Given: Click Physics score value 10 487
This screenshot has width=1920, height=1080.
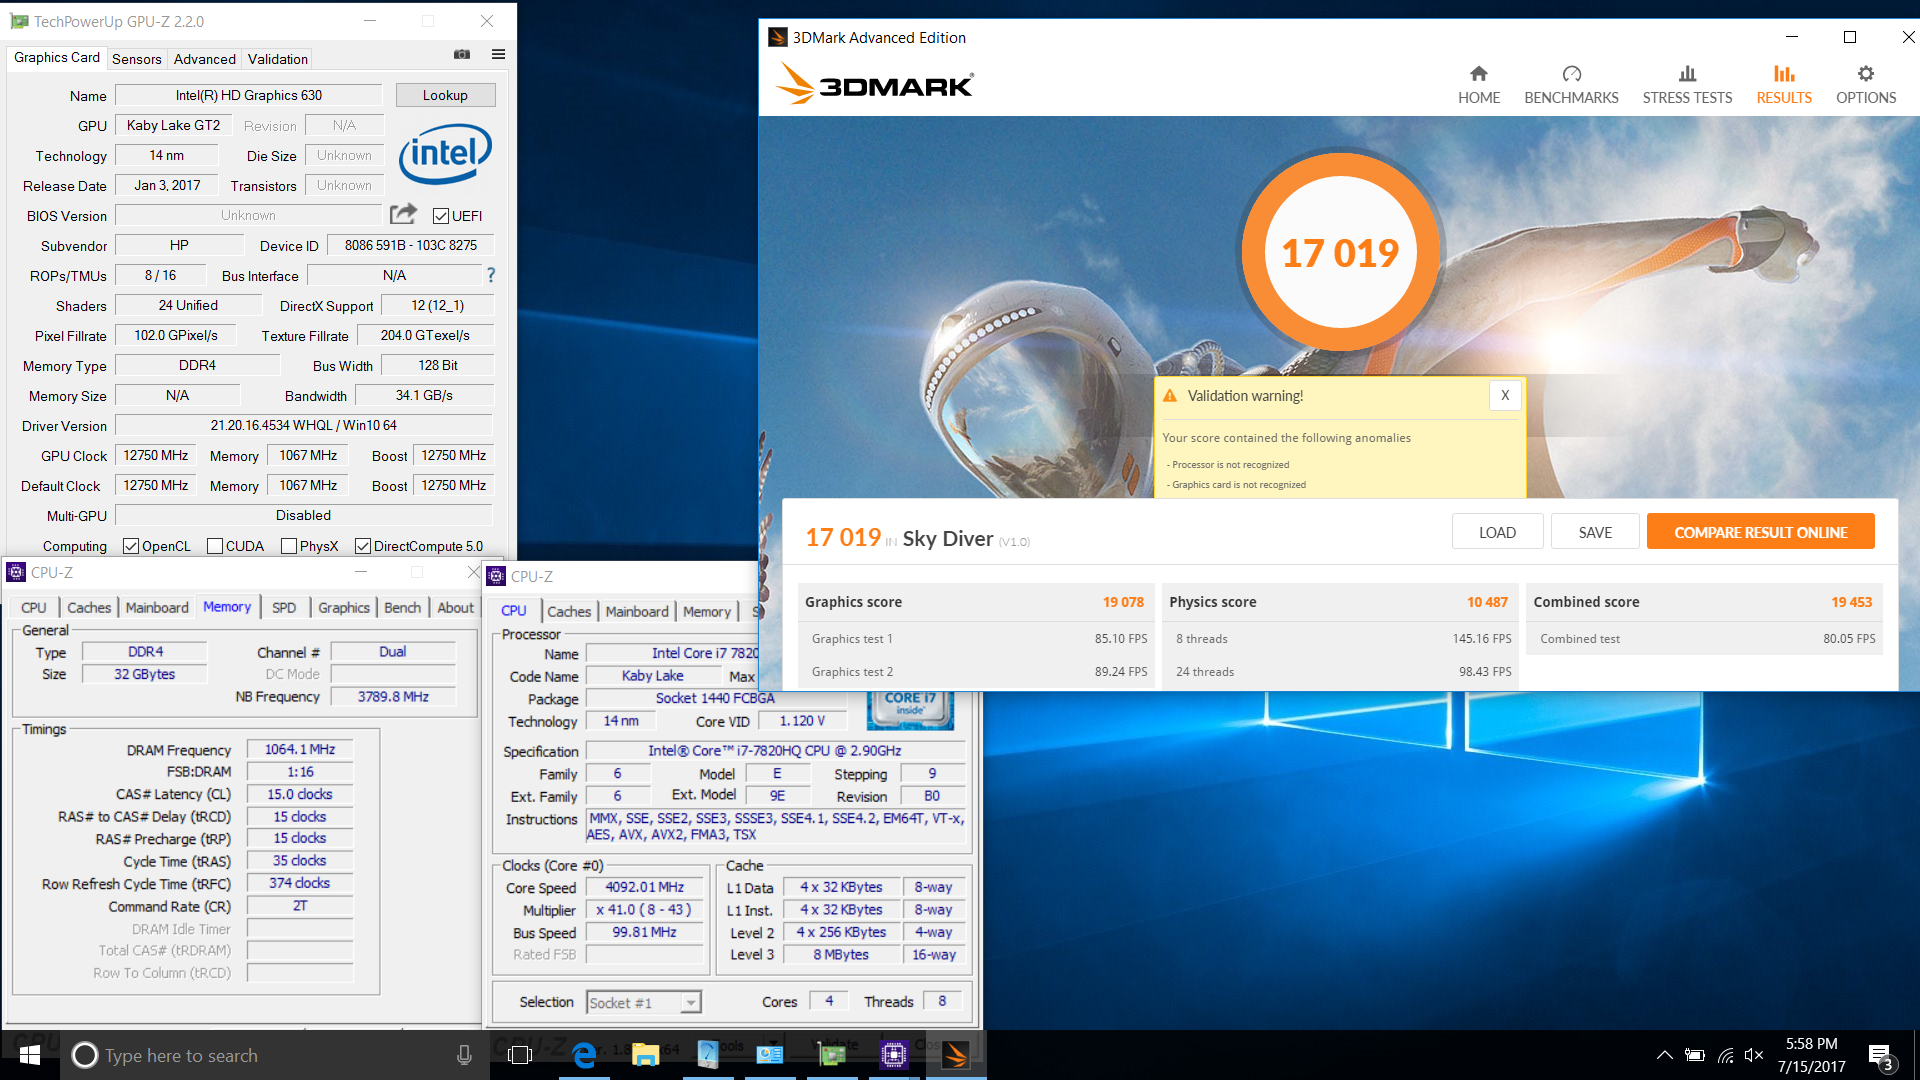Looking at the screenshot, I should (1487, 602).
